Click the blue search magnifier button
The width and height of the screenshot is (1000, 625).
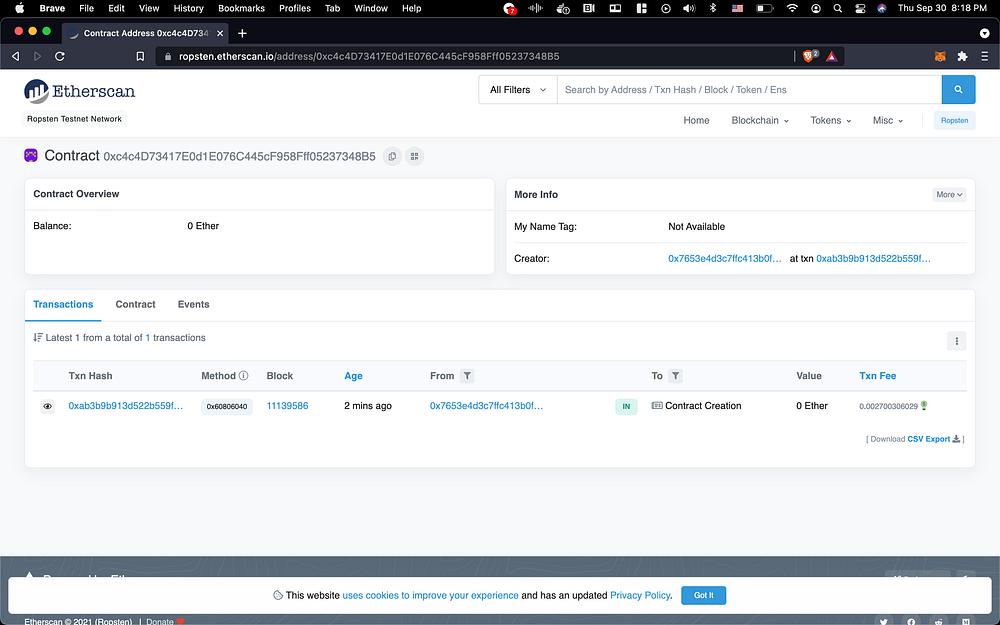coord(958,89)
